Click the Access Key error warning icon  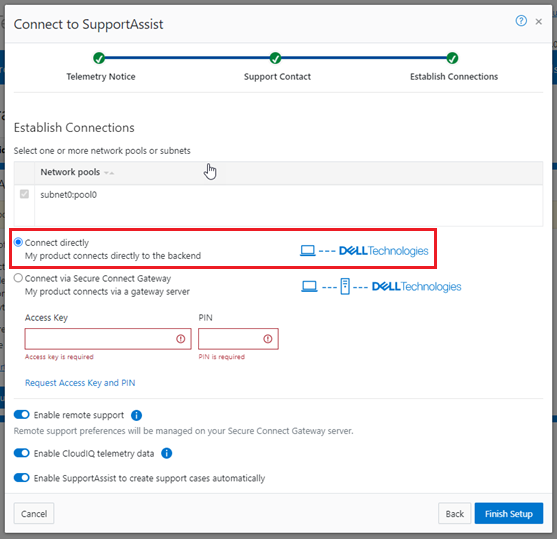(x=180, y=339)
